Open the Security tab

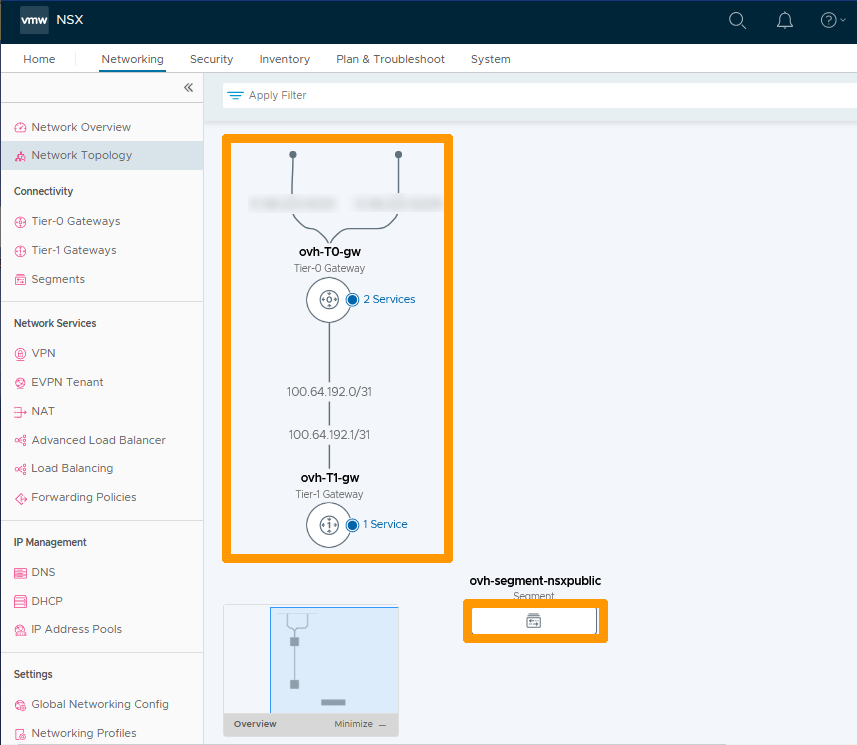pyautogui.click(x=211, y=59)
